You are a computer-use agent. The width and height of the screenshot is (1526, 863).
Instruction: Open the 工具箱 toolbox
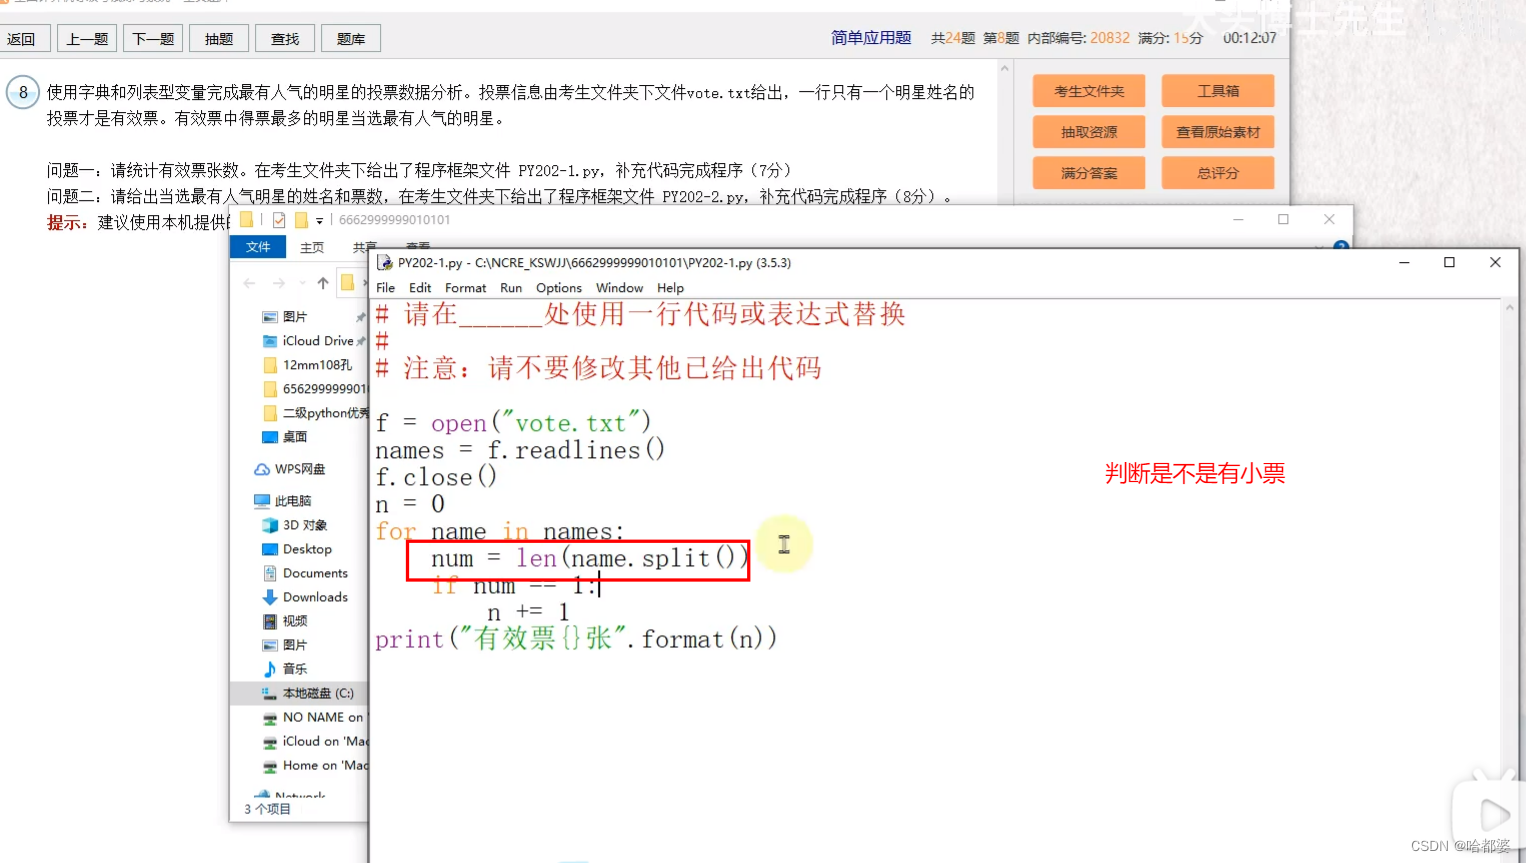click(x=1218, y=91)
